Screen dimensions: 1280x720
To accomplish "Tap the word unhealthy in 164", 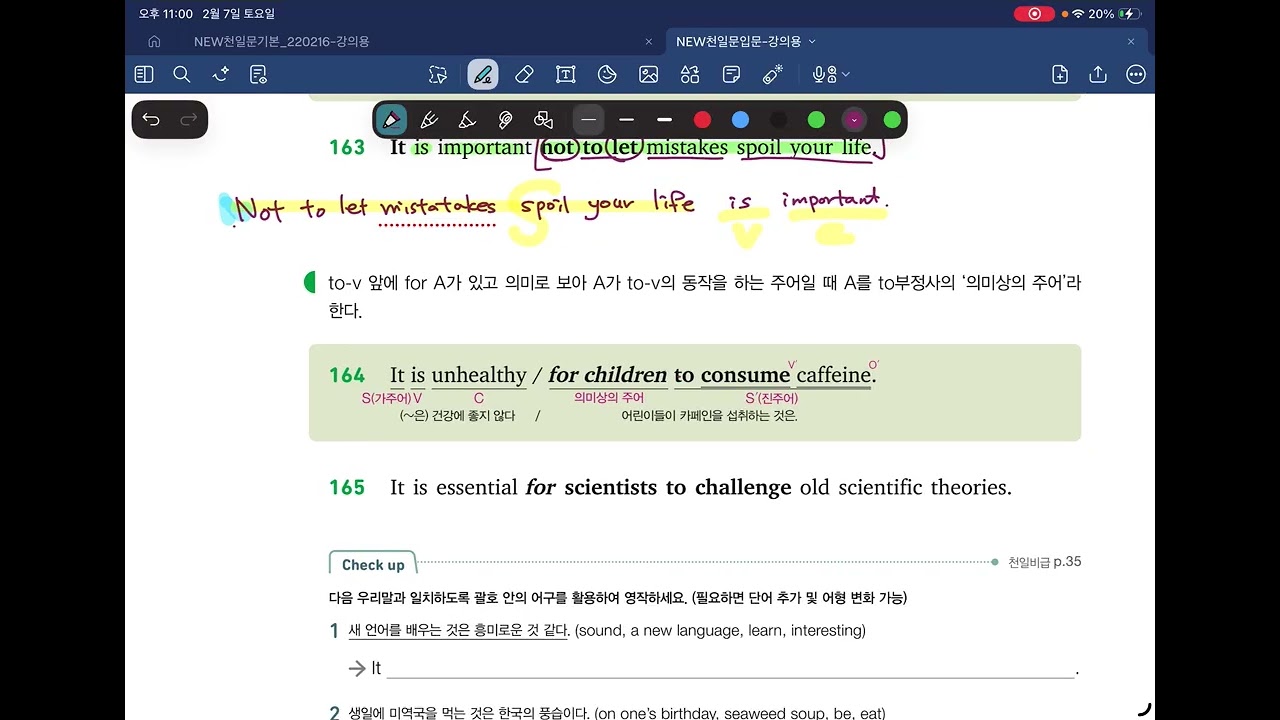I will coord(479,375).
